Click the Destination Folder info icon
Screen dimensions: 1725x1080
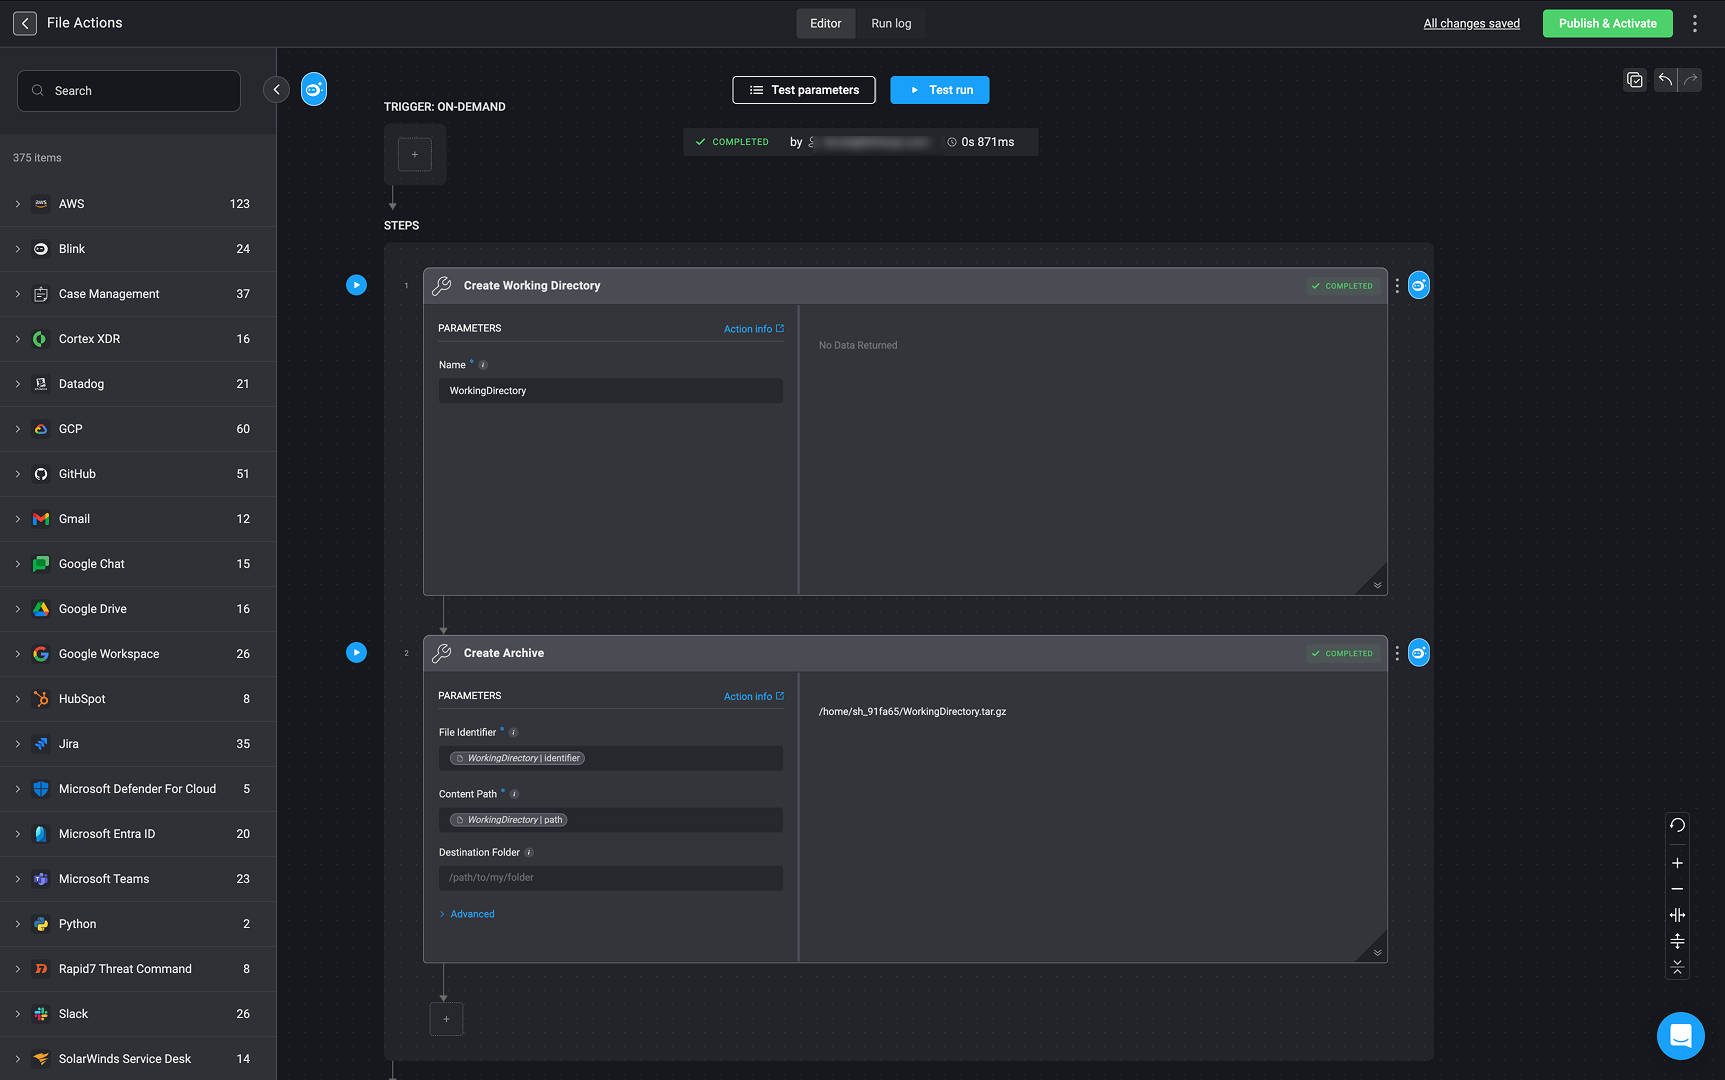pyautogui.click(x=529, y=853)
